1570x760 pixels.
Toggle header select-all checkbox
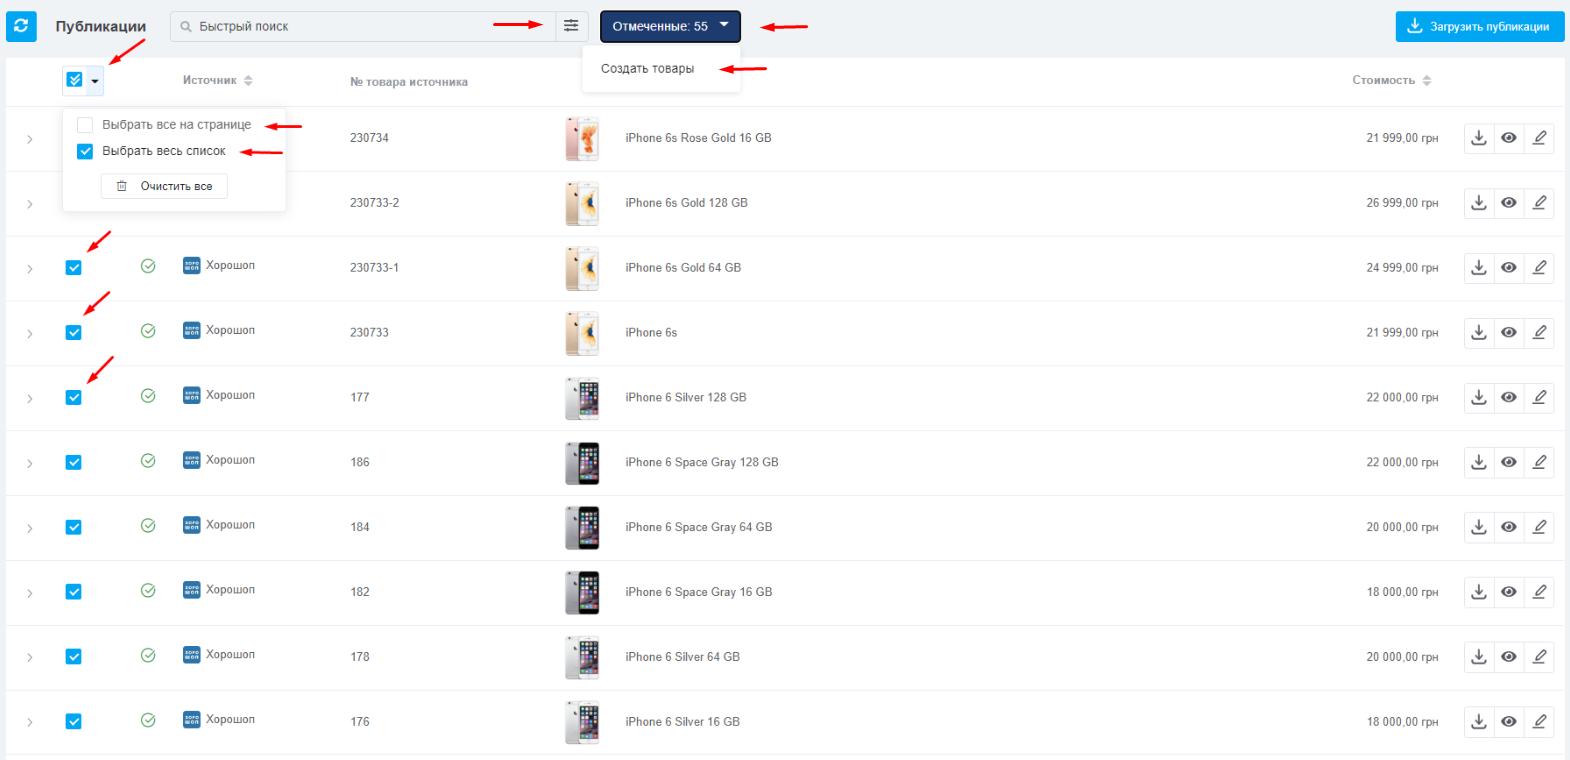(x=74, y=80)
